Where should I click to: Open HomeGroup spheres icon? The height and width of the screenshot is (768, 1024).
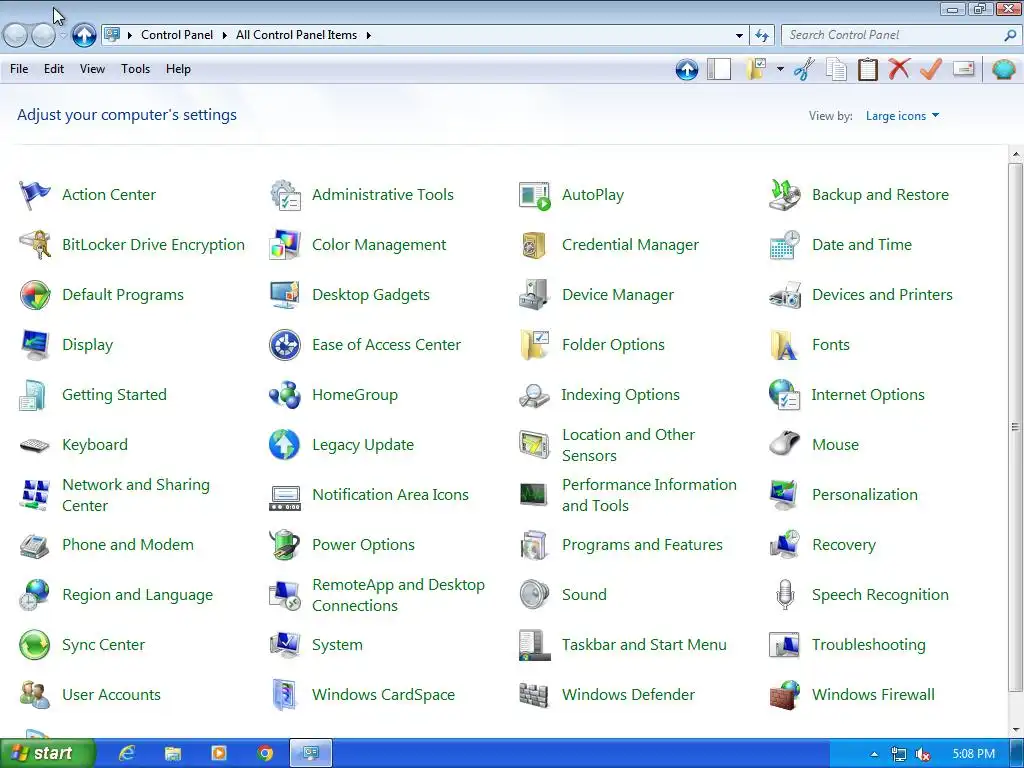coord(285,394)
